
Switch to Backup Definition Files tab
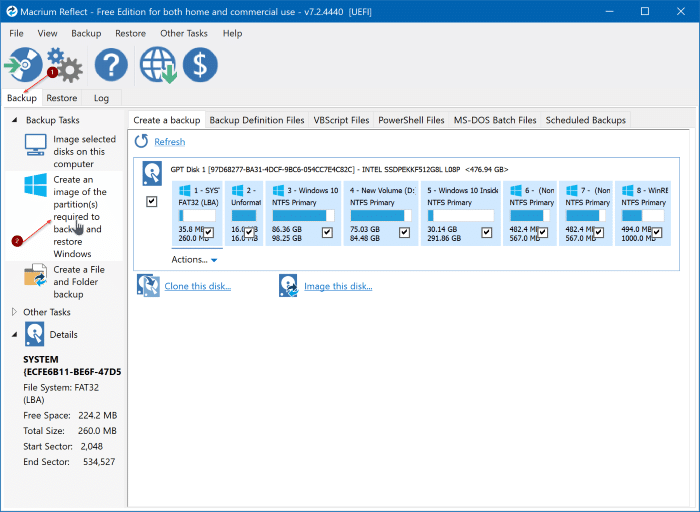click(x=257, y=120)
